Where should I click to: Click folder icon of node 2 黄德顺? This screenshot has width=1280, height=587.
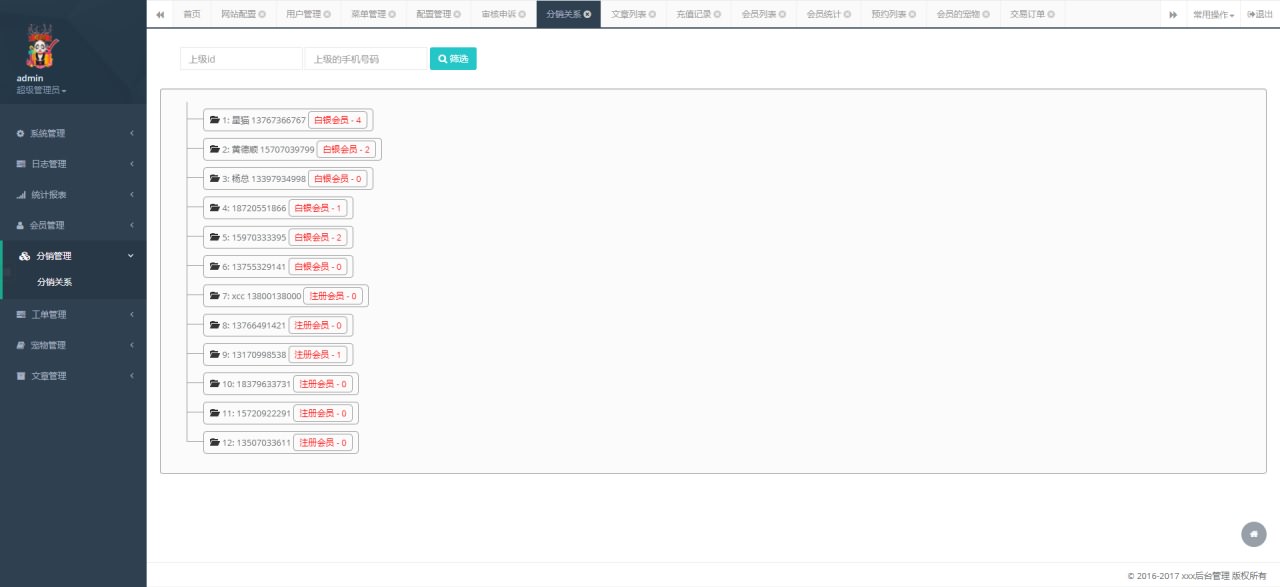(x=214, y=149)
